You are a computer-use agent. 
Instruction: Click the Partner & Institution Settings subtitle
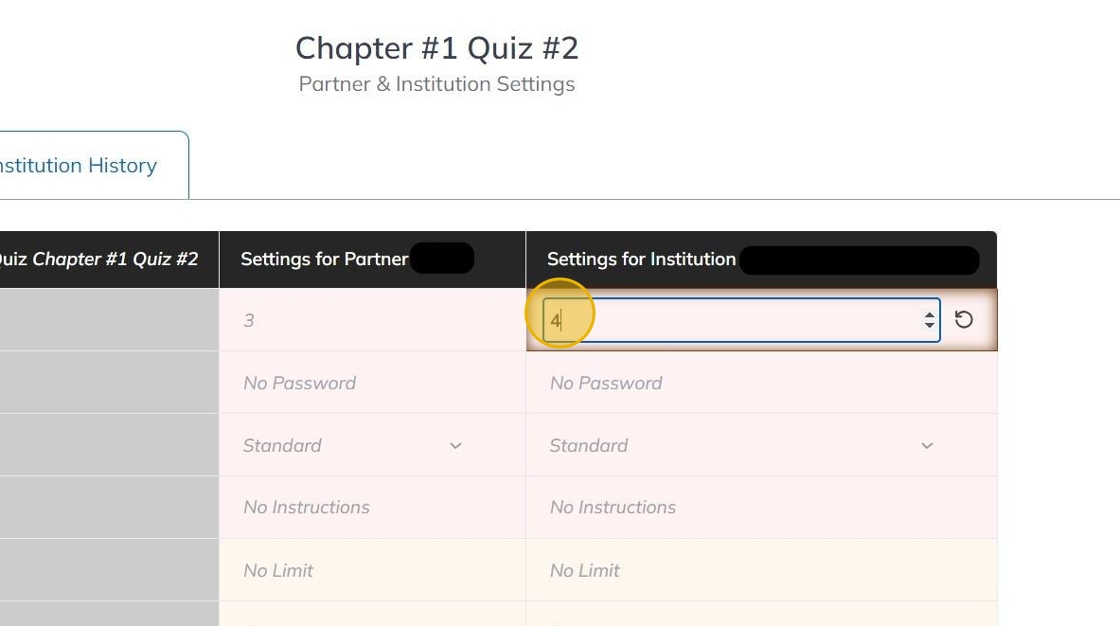[x=437, y=84]
